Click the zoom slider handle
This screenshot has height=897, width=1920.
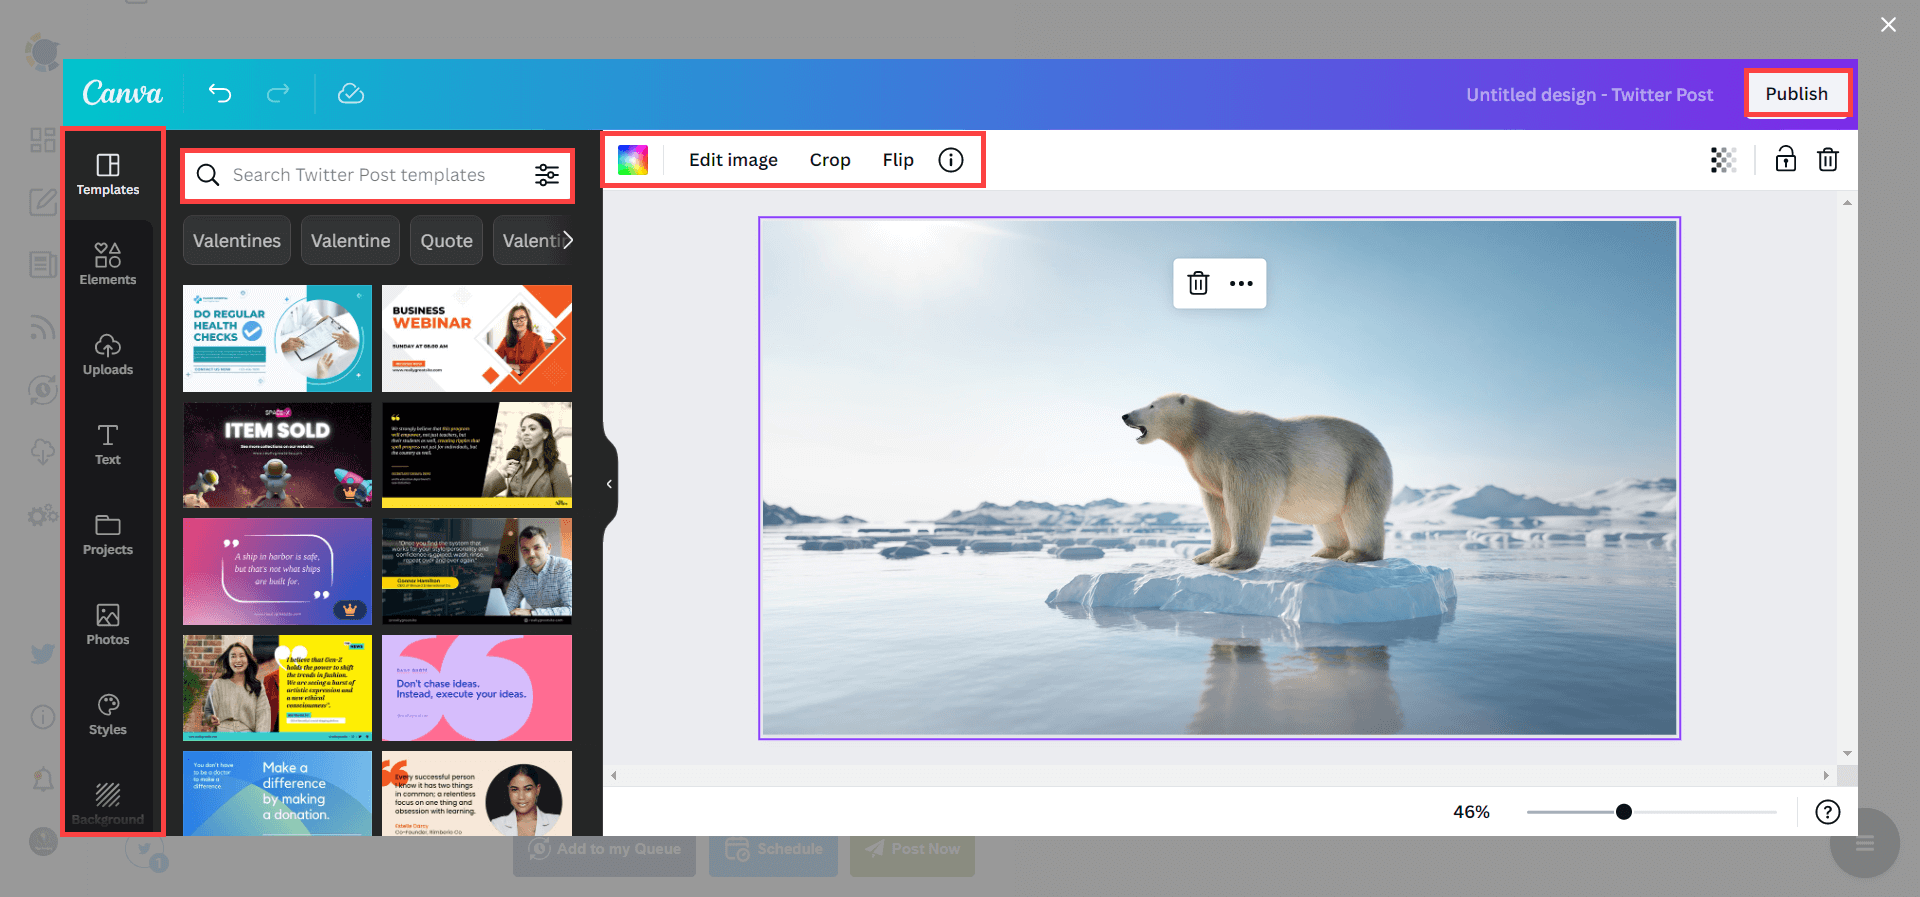click(x=1624, y=812)
